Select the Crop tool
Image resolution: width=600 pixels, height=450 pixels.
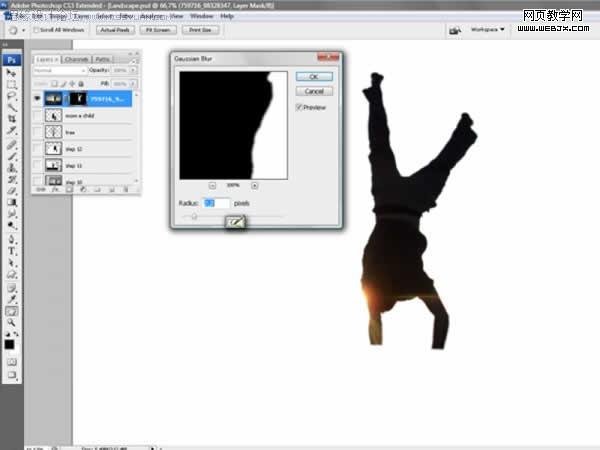[x=11, y=119]
